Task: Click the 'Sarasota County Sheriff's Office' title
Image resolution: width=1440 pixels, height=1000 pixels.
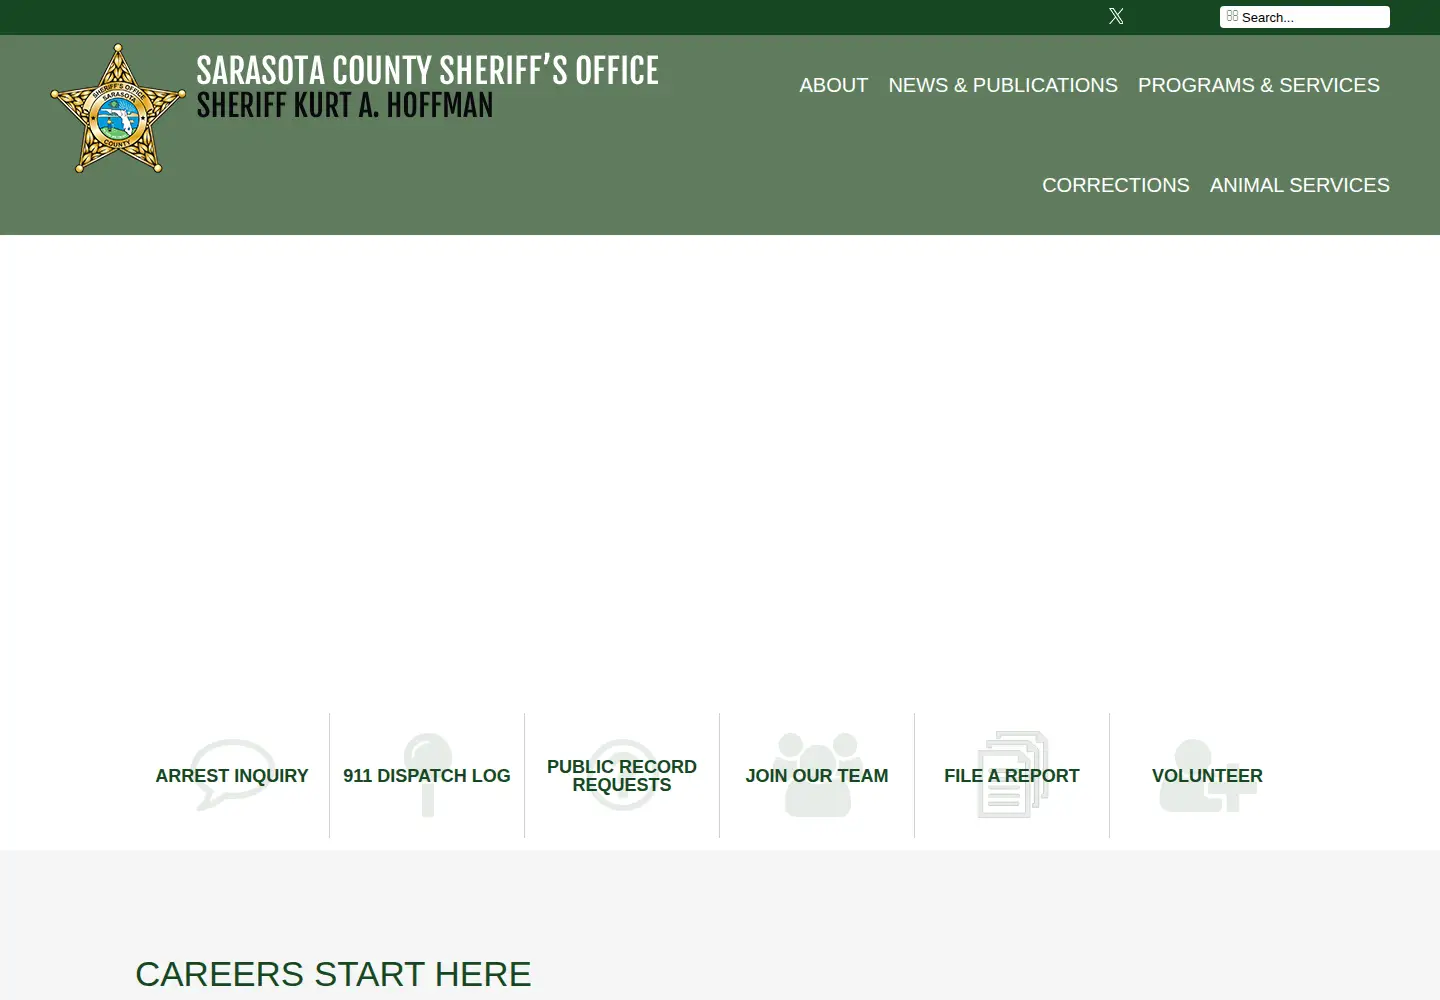Action: [427, 70]
